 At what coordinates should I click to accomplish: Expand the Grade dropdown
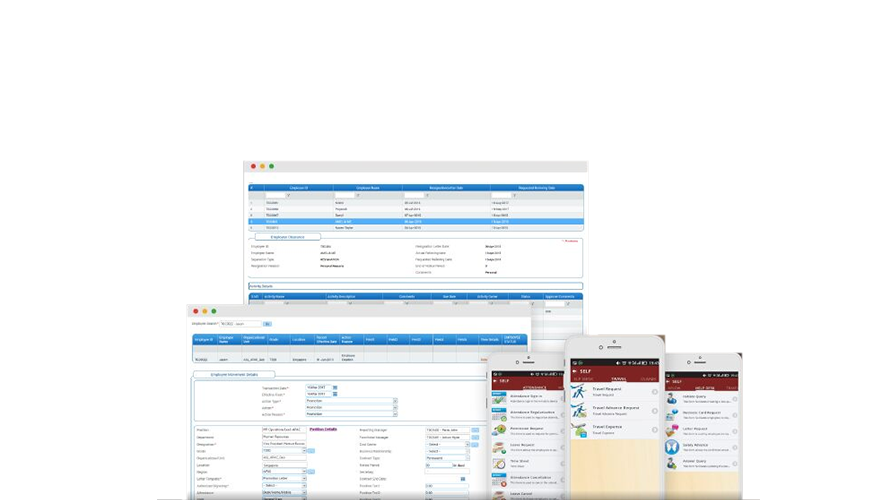pyautogui.click(x=284, y=451)
